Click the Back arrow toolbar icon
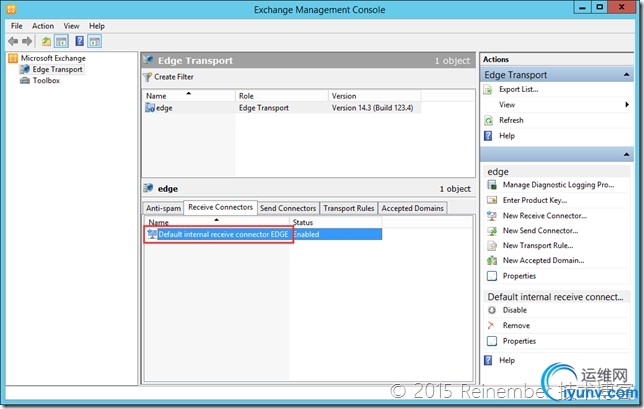 coord(13,41)
